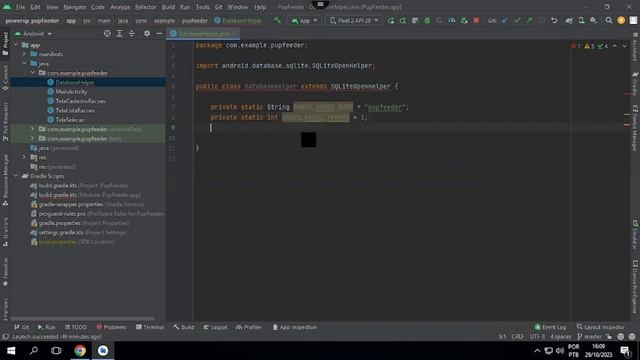This screenshot has height=360, width=640.
Task: Click the green Debug bug icon
Action: [x=427, y=20]
